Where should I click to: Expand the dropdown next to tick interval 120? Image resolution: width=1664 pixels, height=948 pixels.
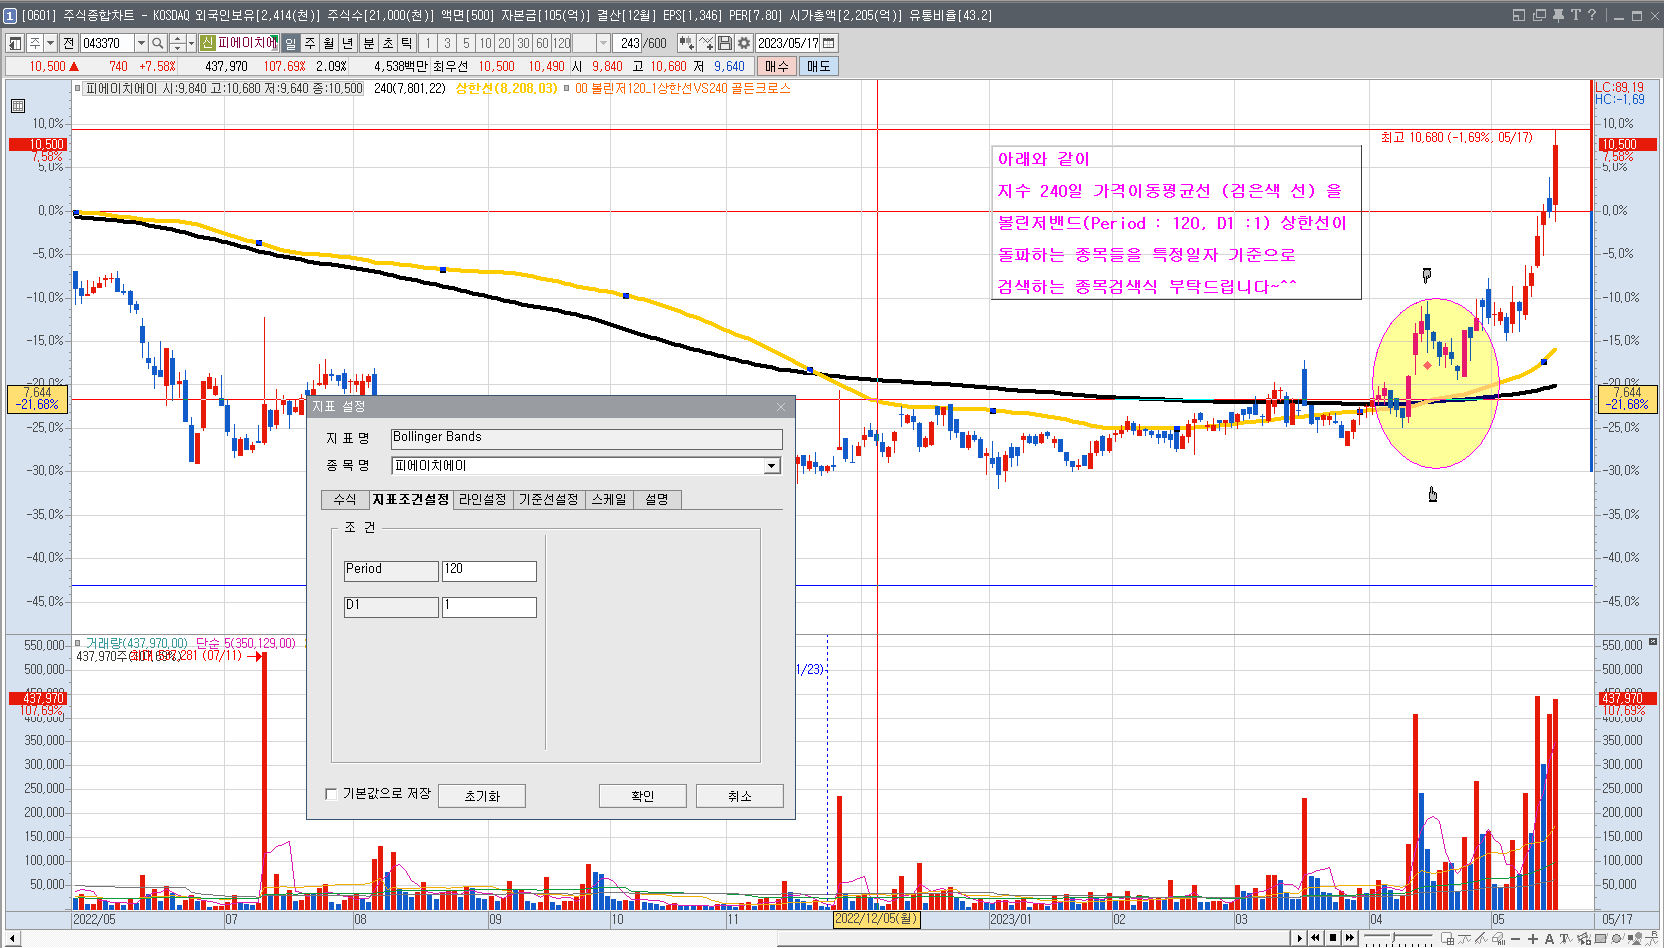603,43
